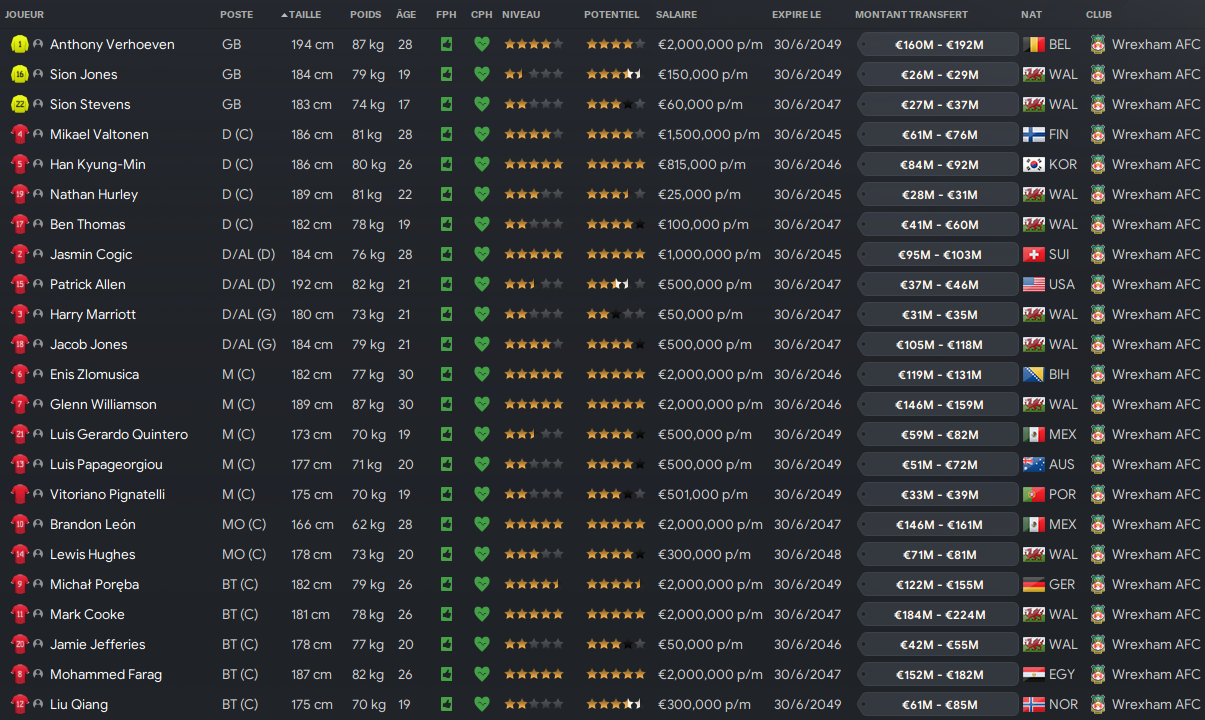Sort the list by the POIDS column
Viewport: 1205px width, 720px height.
tap(365, 15)
